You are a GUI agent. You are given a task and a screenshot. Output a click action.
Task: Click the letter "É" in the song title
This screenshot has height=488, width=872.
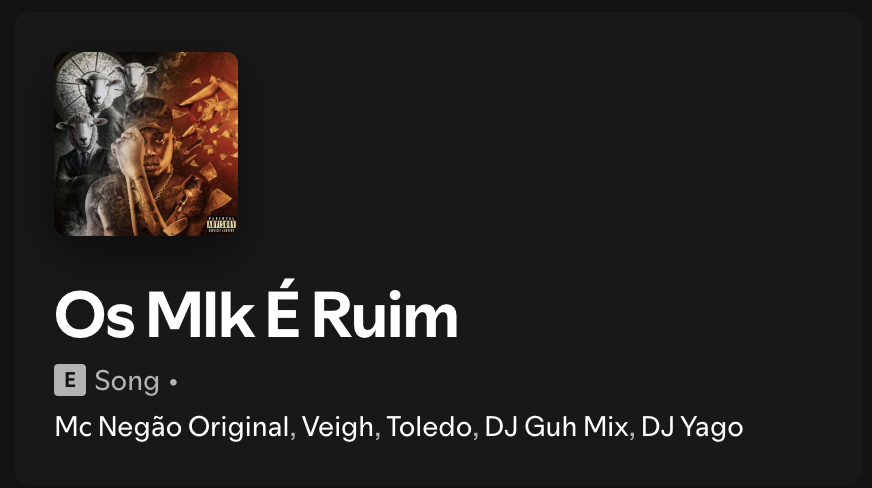coord(283,310)
